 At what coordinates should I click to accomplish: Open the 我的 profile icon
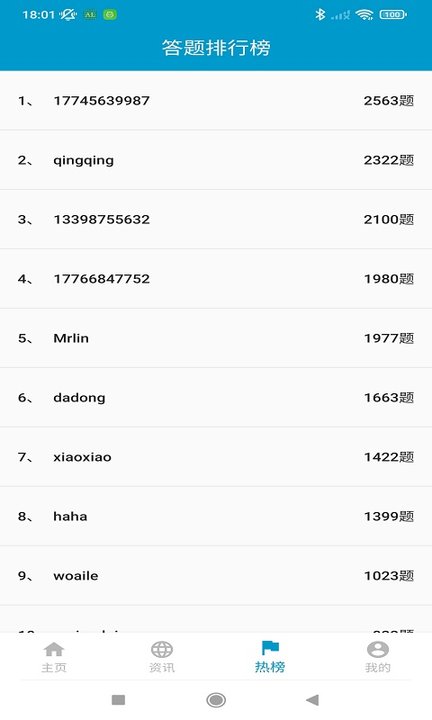(x=378, y=649)
